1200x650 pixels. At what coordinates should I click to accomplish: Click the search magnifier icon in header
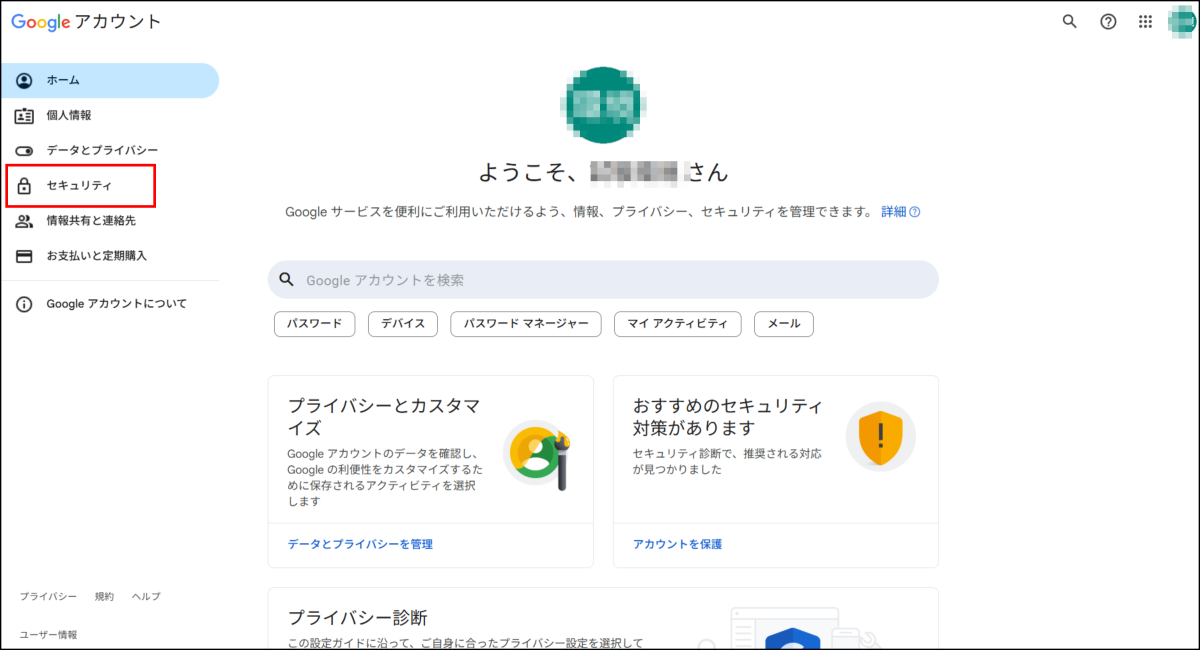[1069, 22]
